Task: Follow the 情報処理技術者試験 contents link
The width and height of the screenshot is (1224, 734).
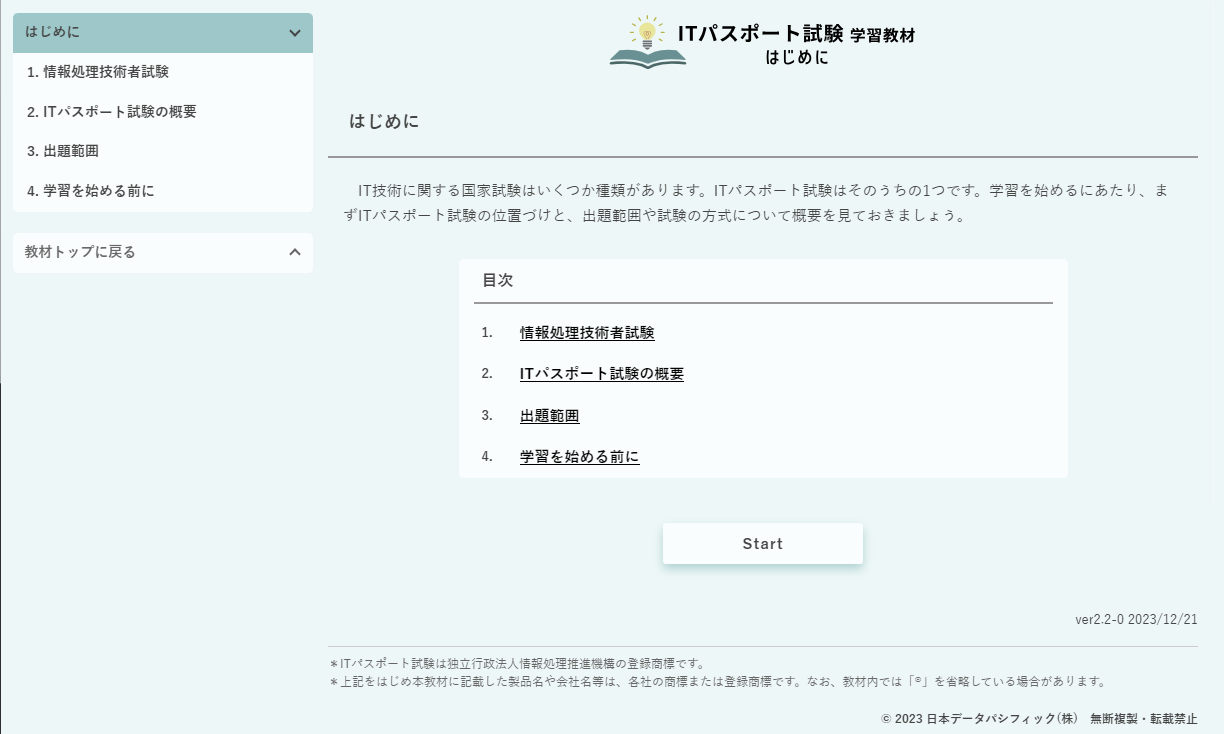Action: click(587, 333)
